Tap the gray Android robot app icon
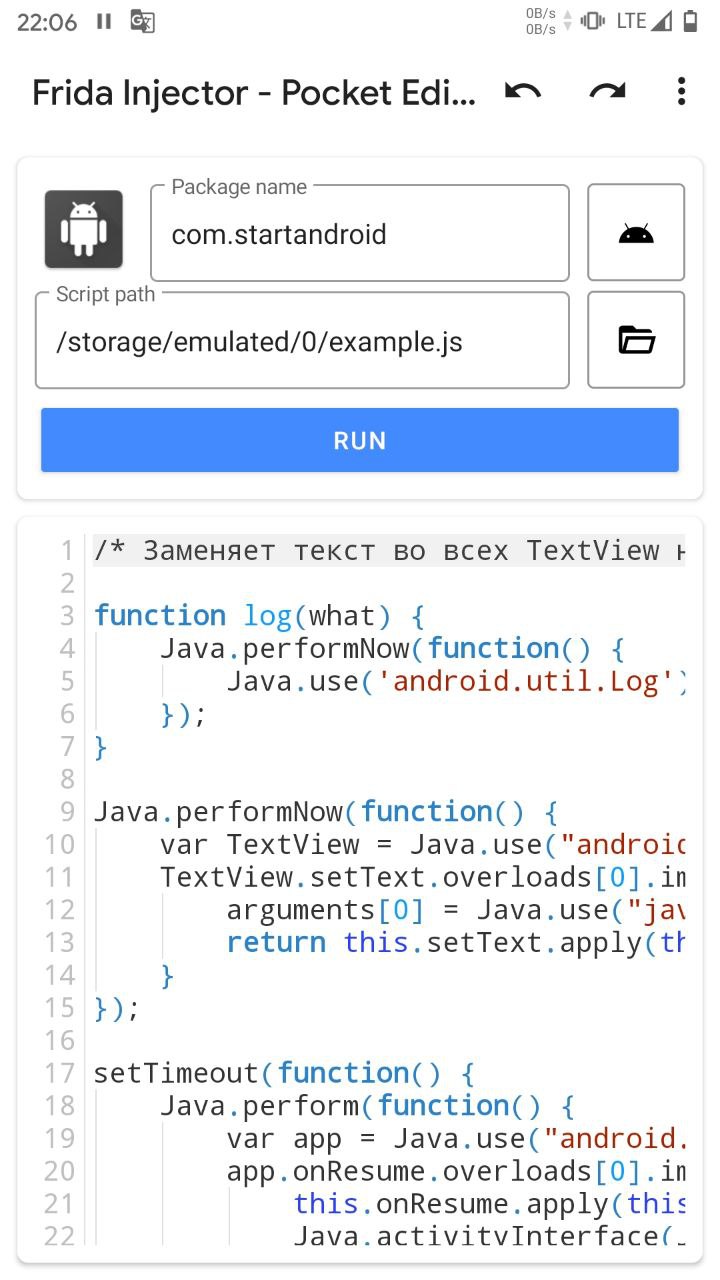The height and width of the screenshot is (1280, 720). 84,230
